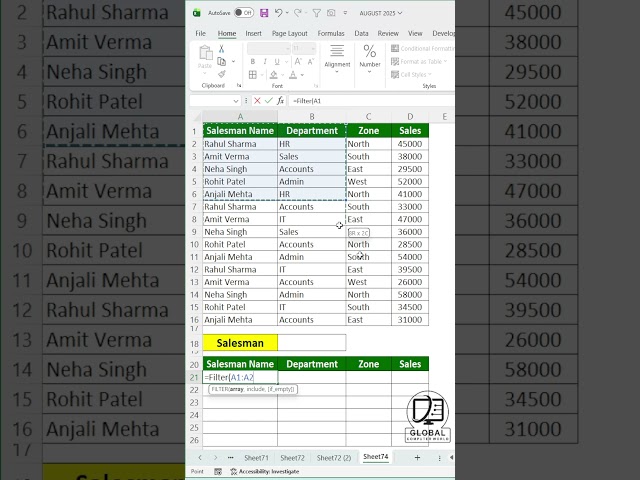640x480 pixels.
Task: Click the Redo arrow icon
Action: tap(298, 13)
